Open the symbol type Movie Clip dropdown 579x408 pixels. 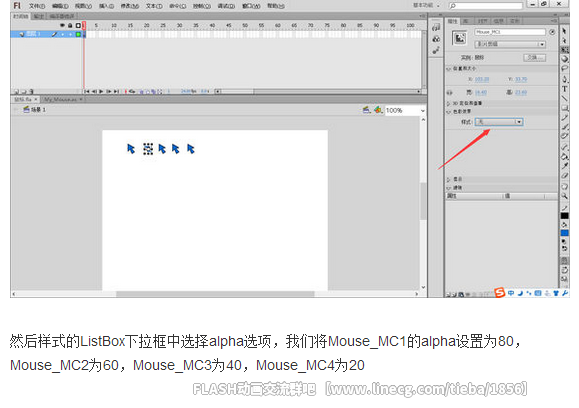pos(510,44)
